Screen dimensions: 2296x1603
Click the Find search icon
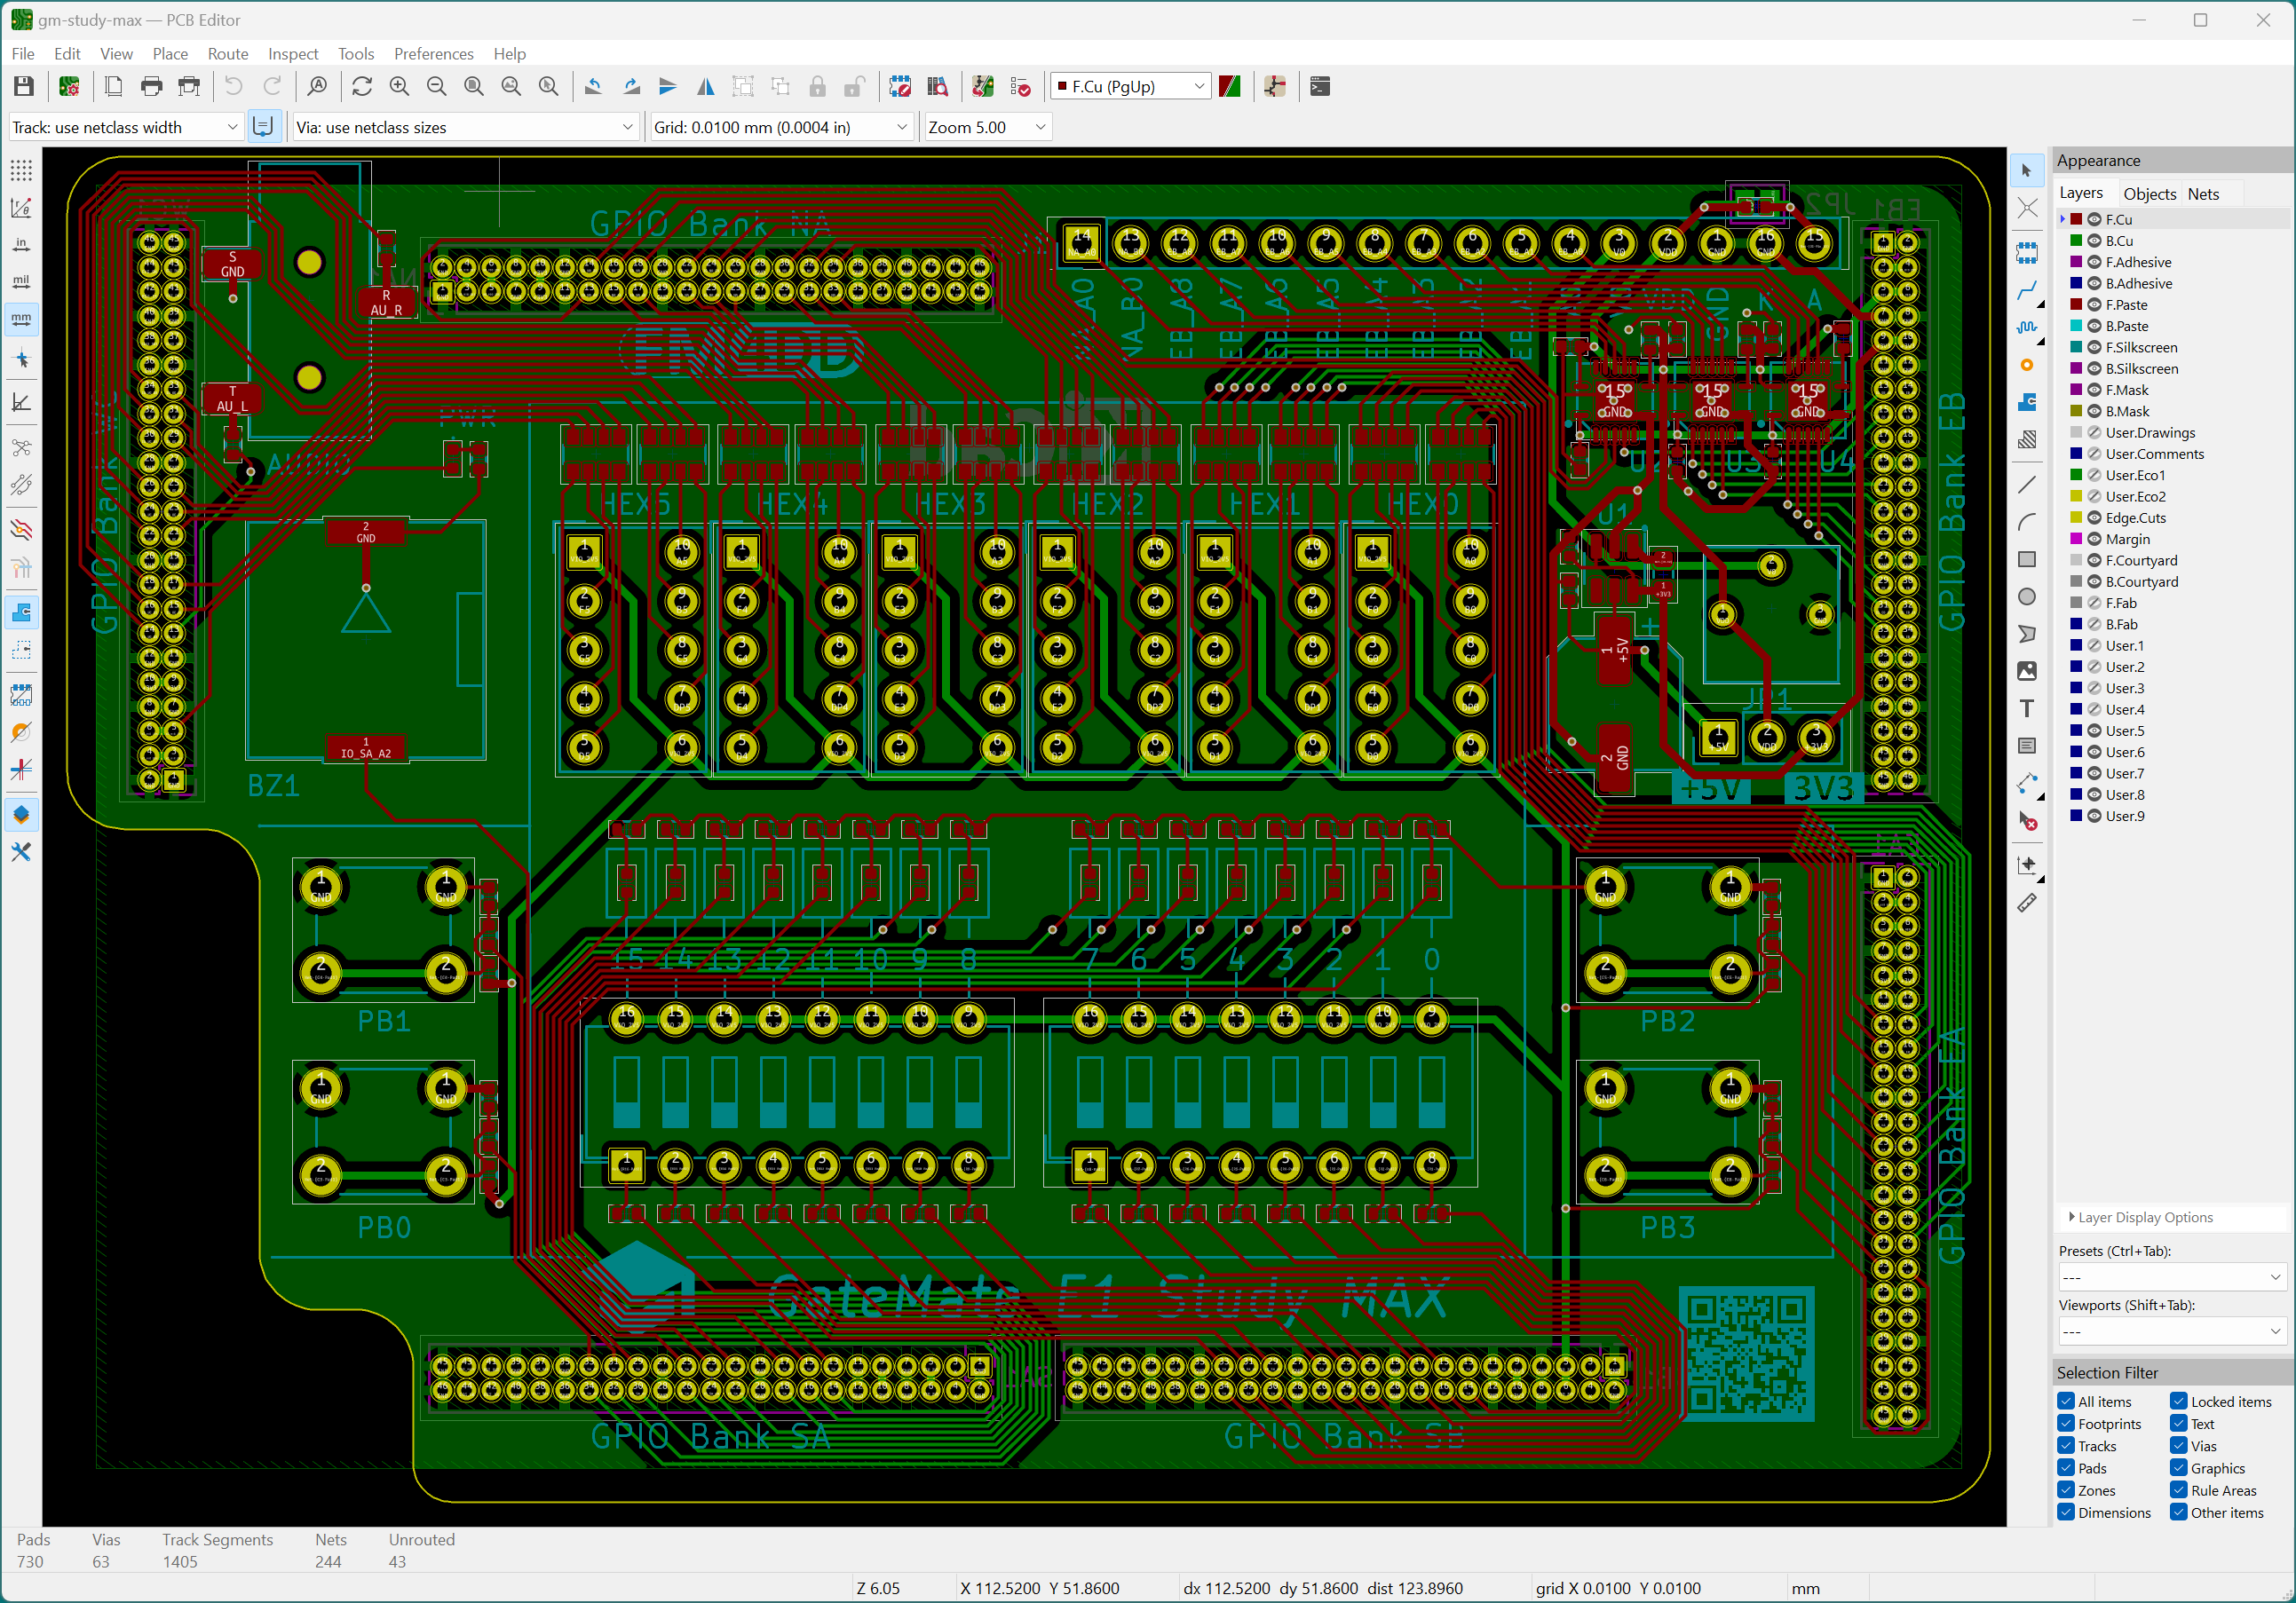[317, 87]
